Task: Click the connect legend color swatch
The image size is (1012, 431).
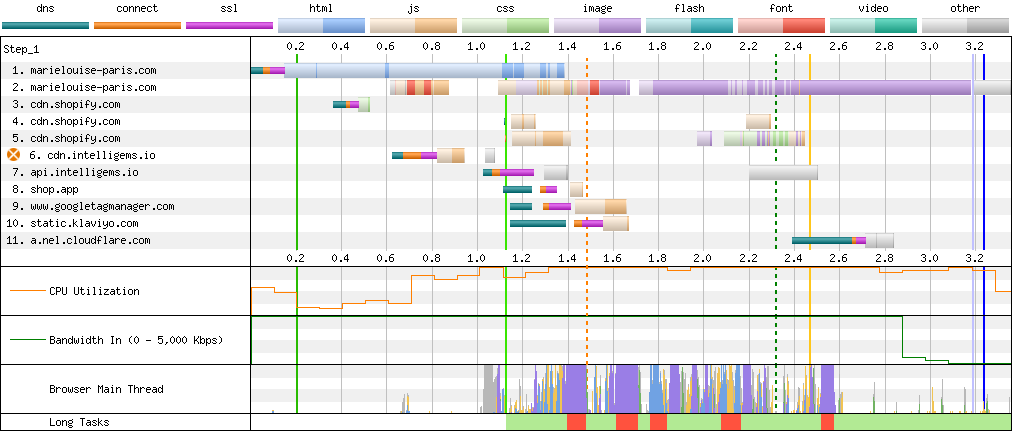Action: click(x=137, y=25)
